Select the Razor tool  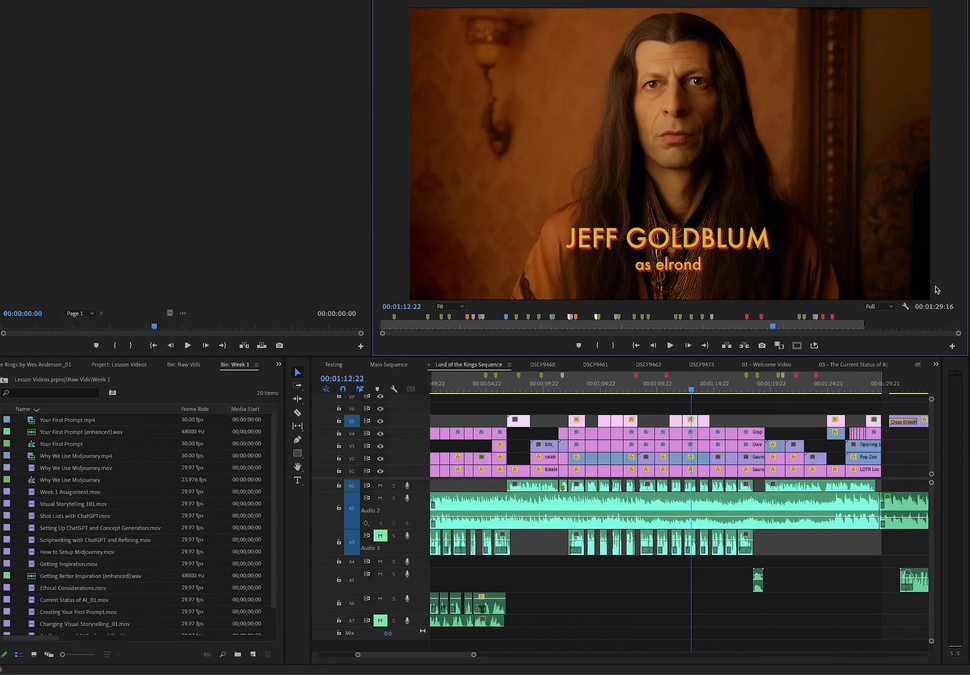298,413
